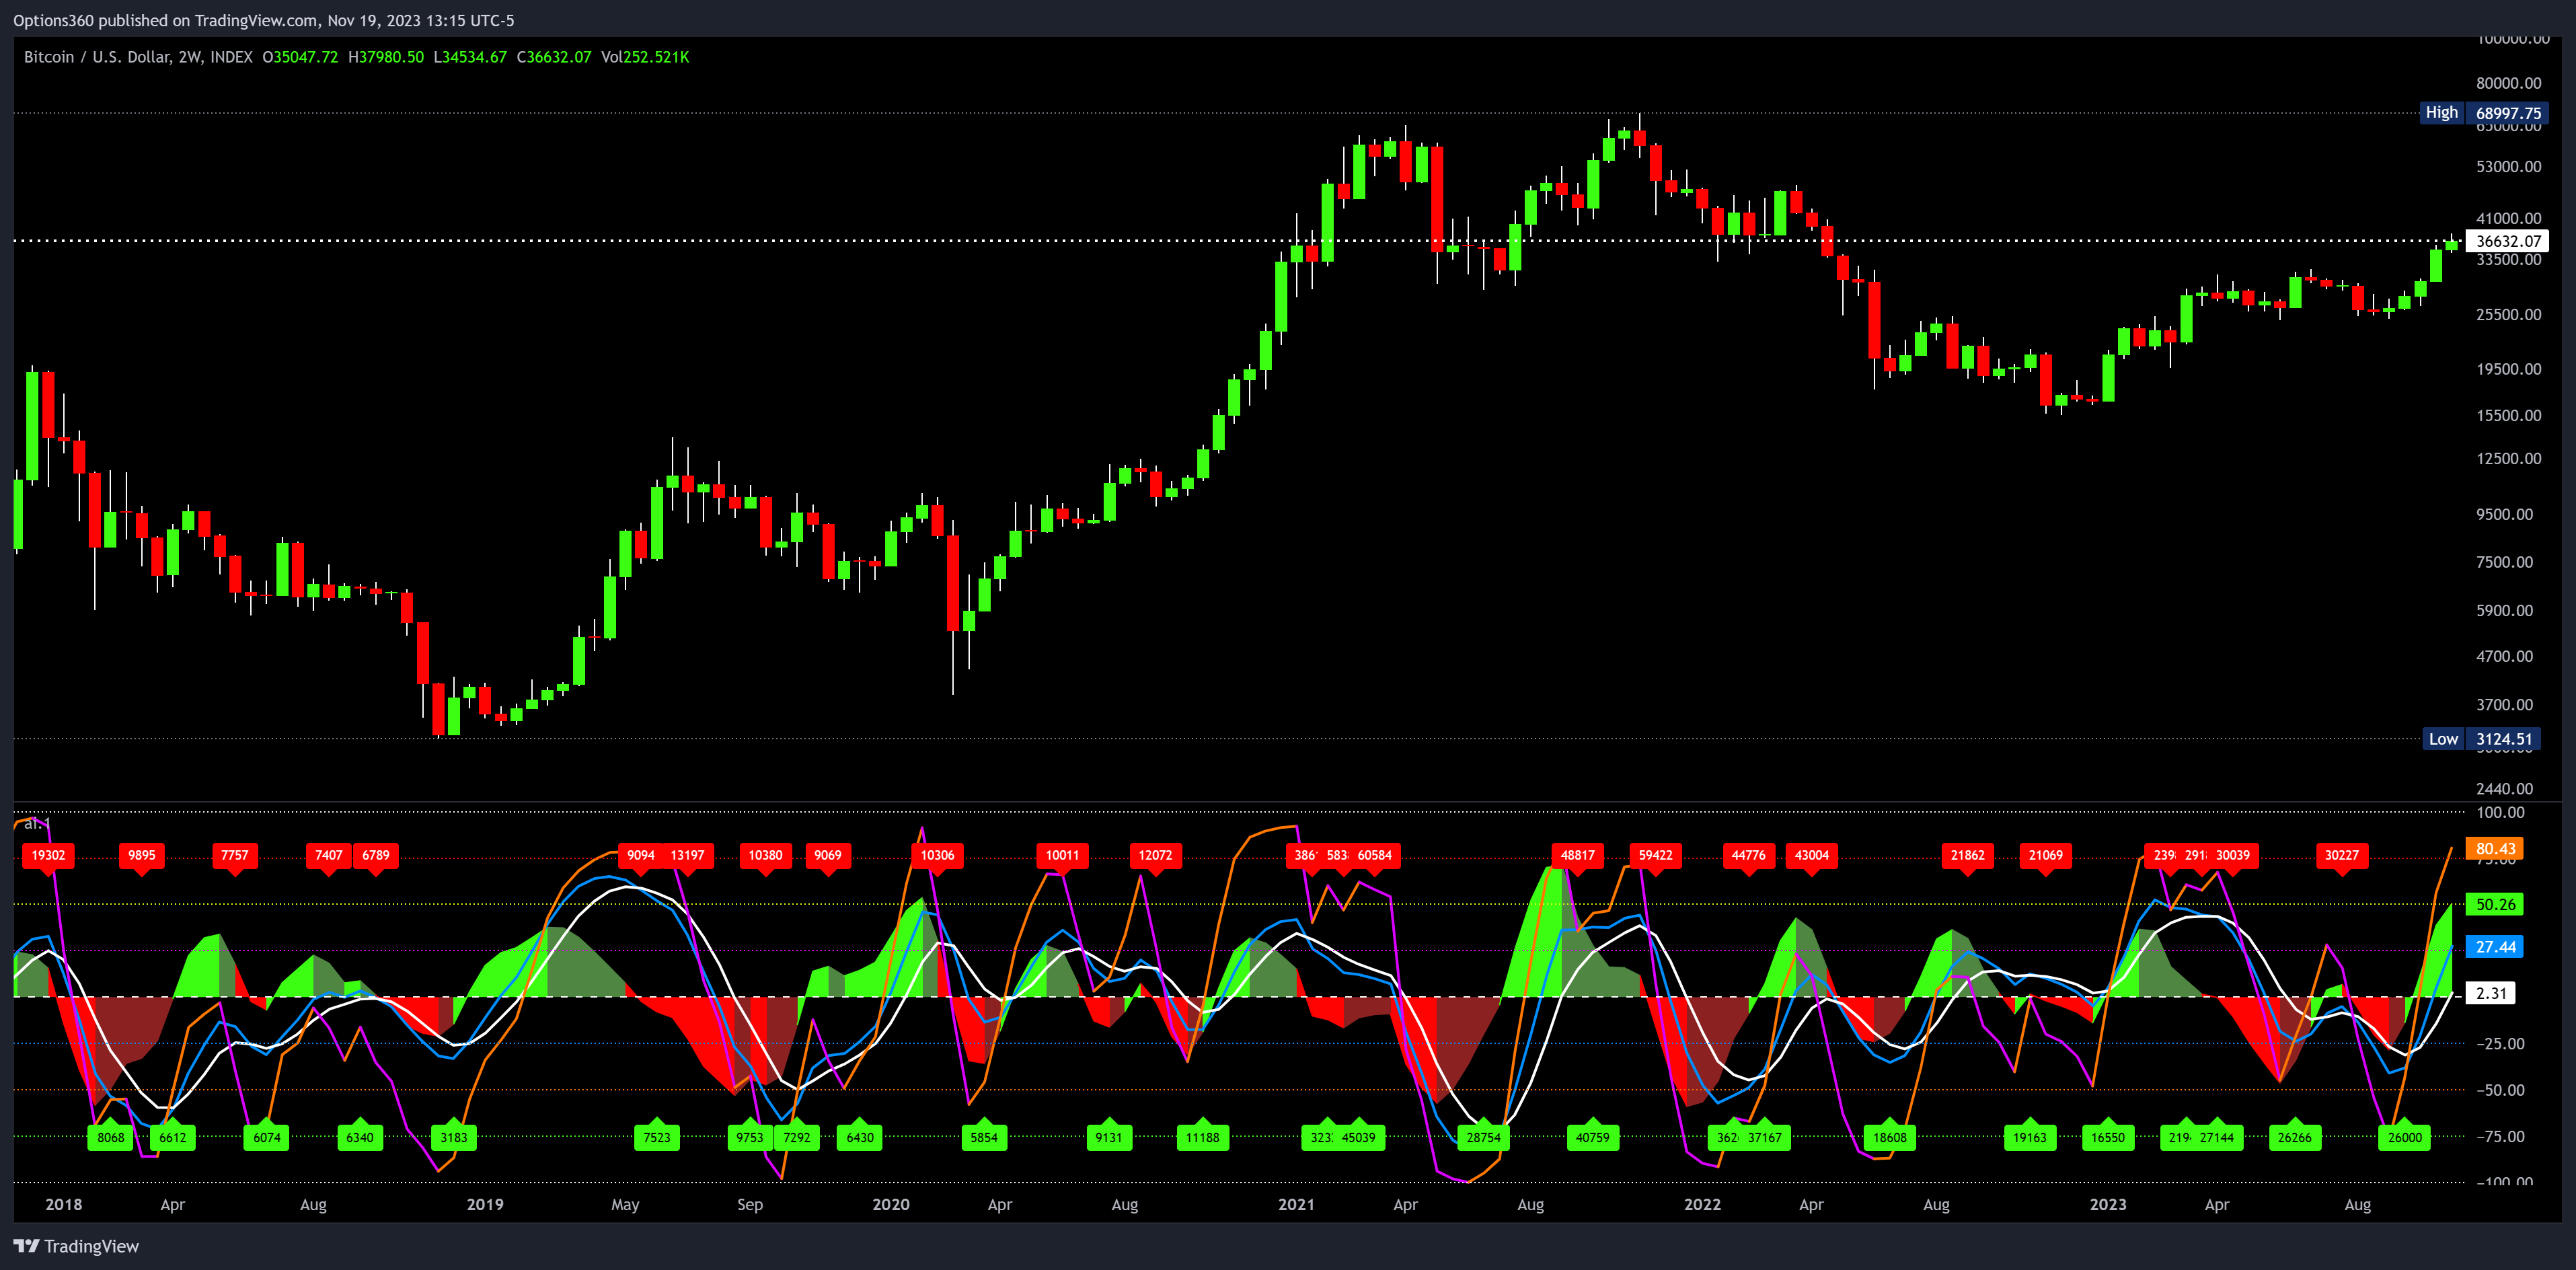The image size is (2576, 1270).
Task: Click the red sell marker 30039
Action: tap(2233, 856)
